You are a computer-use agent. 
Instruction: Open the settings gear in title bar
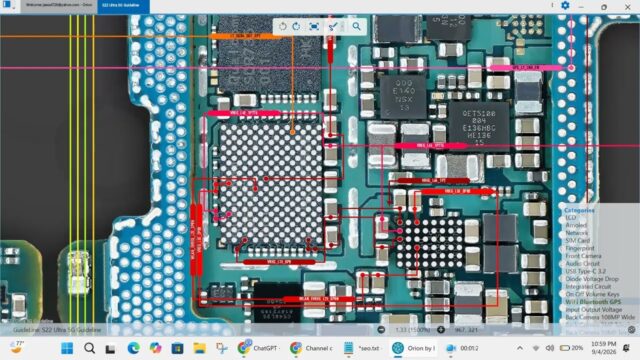pos(565,5)
